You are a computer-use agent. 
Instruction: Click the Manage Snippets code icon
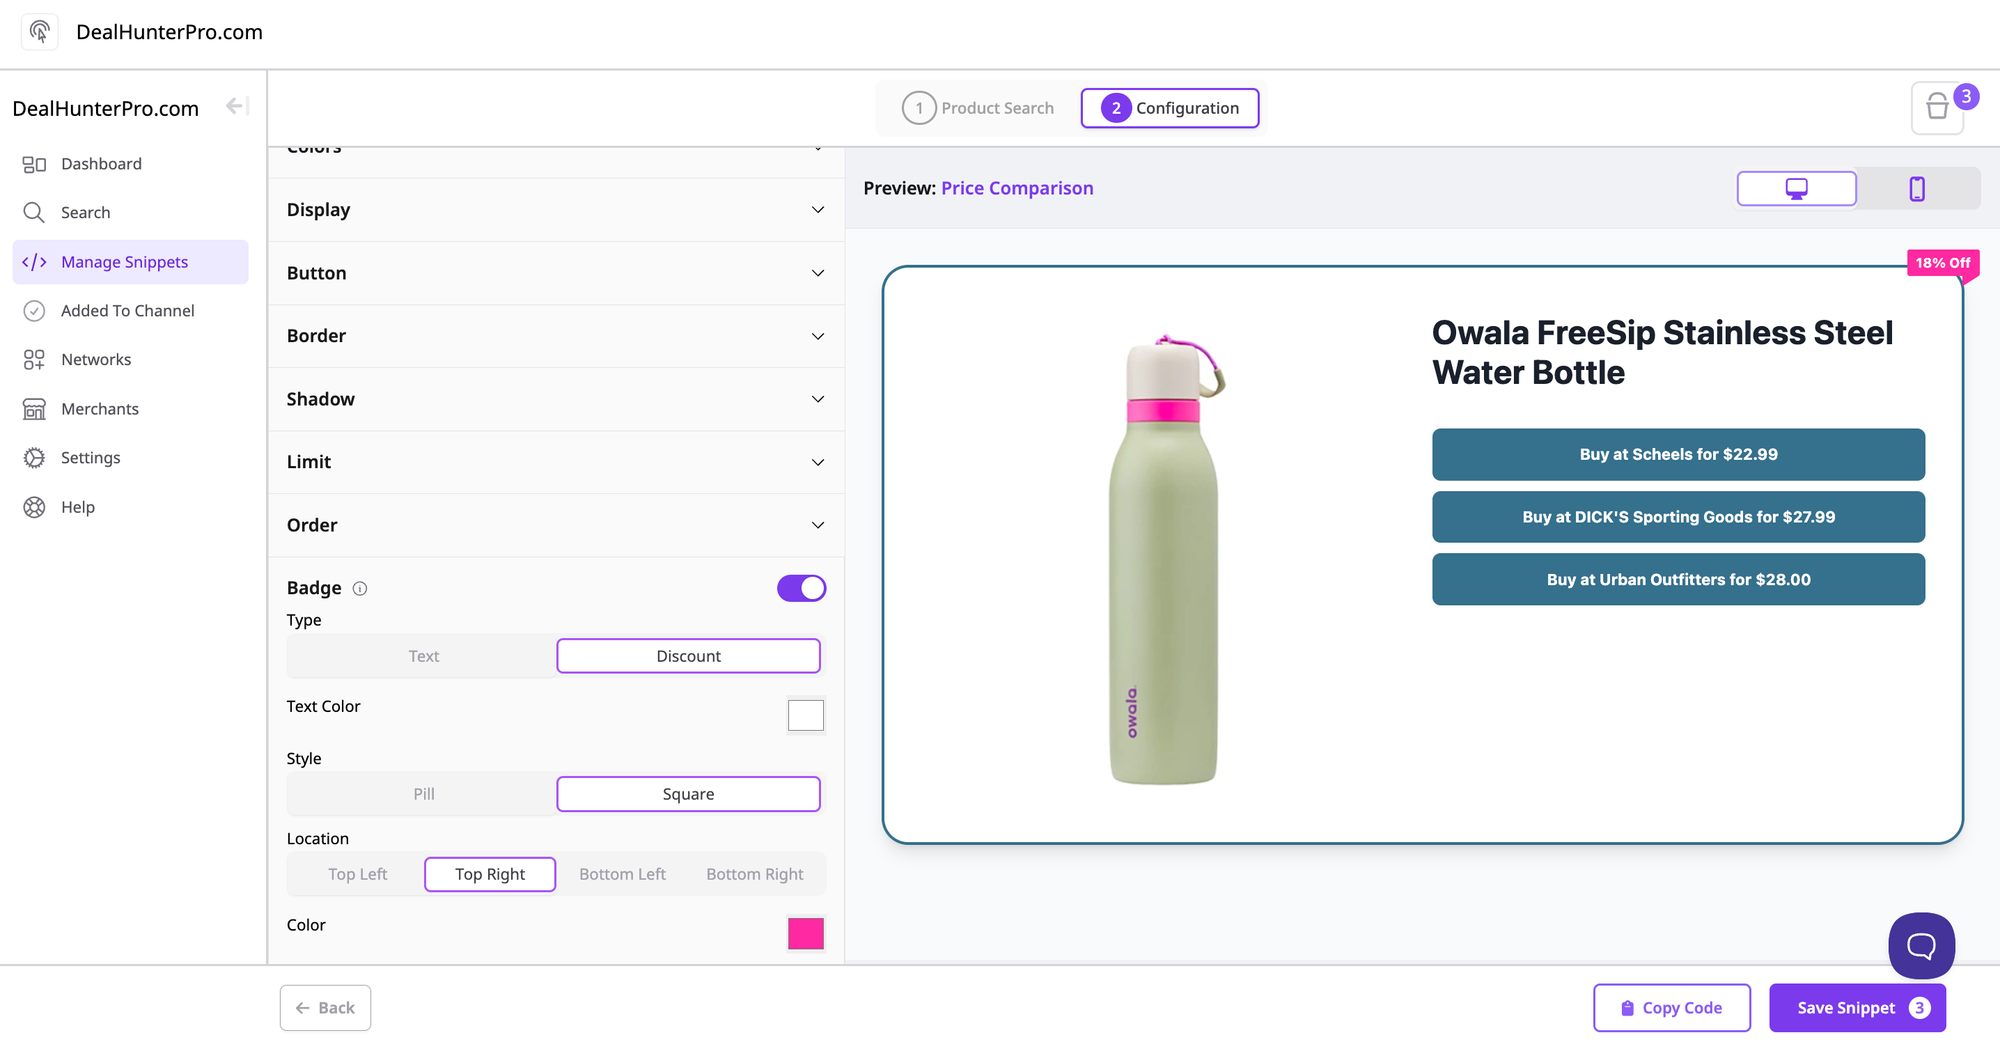(x=34, y=262)
